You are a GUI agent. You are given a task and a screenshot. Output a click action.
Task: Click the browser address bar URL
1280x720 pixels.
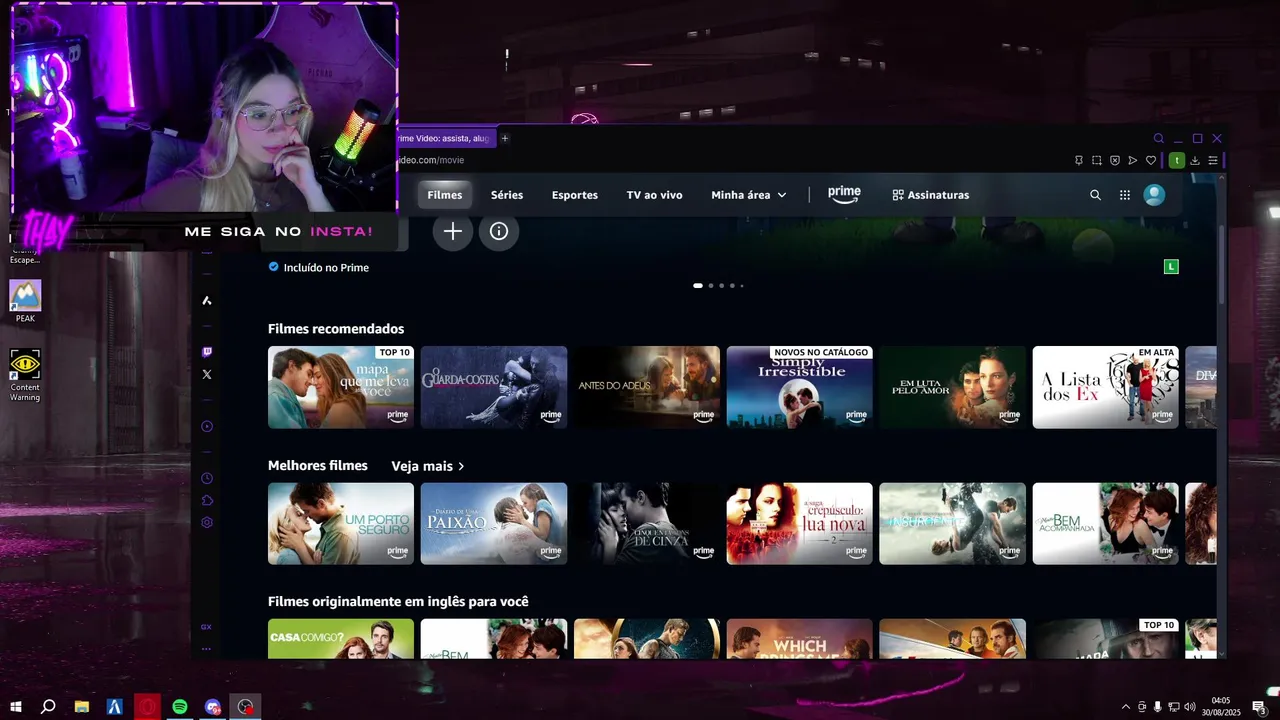pos(431,160)
